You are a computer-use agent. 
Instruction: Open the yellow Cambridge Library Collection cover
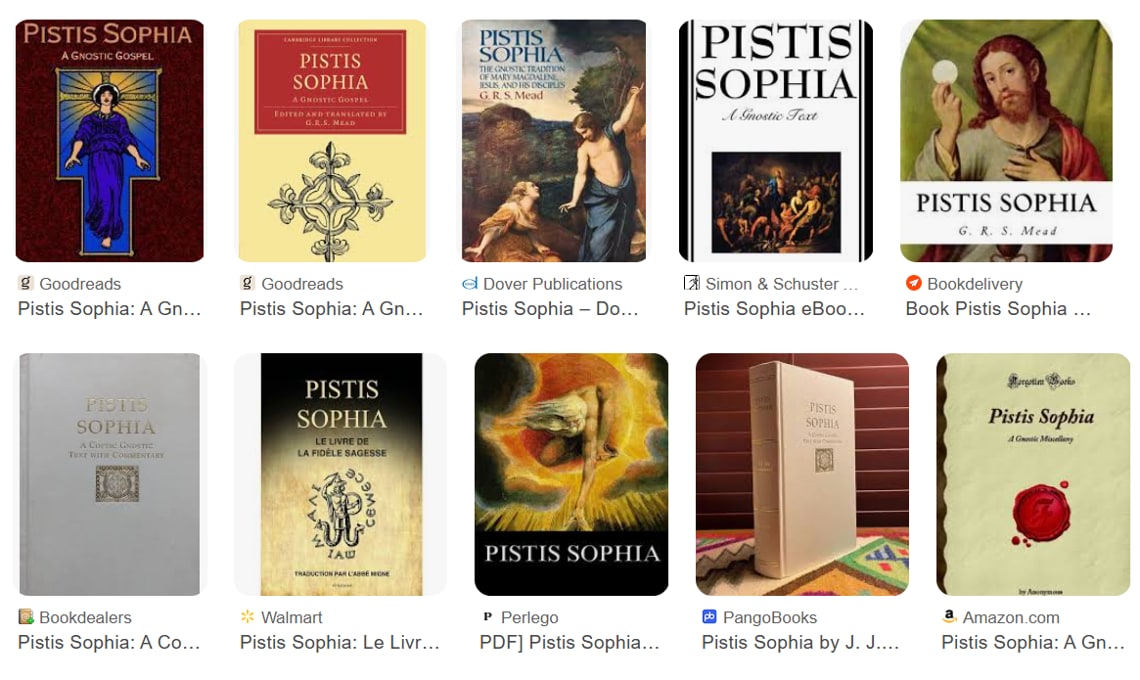332,140
